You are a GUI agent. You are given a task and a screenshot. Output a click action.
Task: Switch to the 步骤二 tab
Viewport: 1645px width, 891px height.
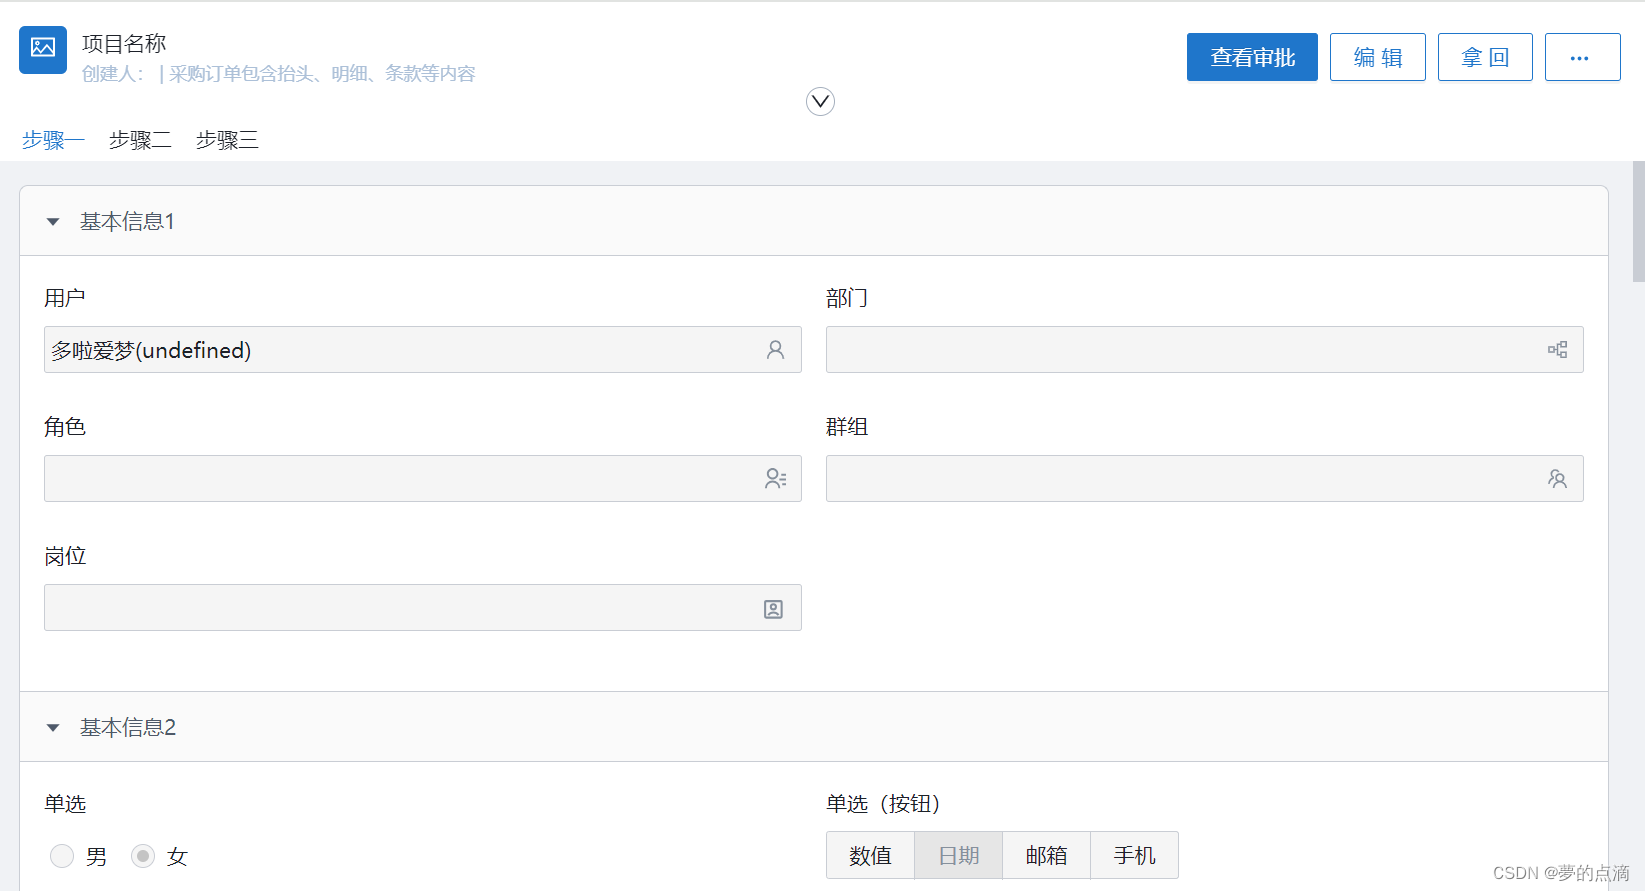point(140,140)
